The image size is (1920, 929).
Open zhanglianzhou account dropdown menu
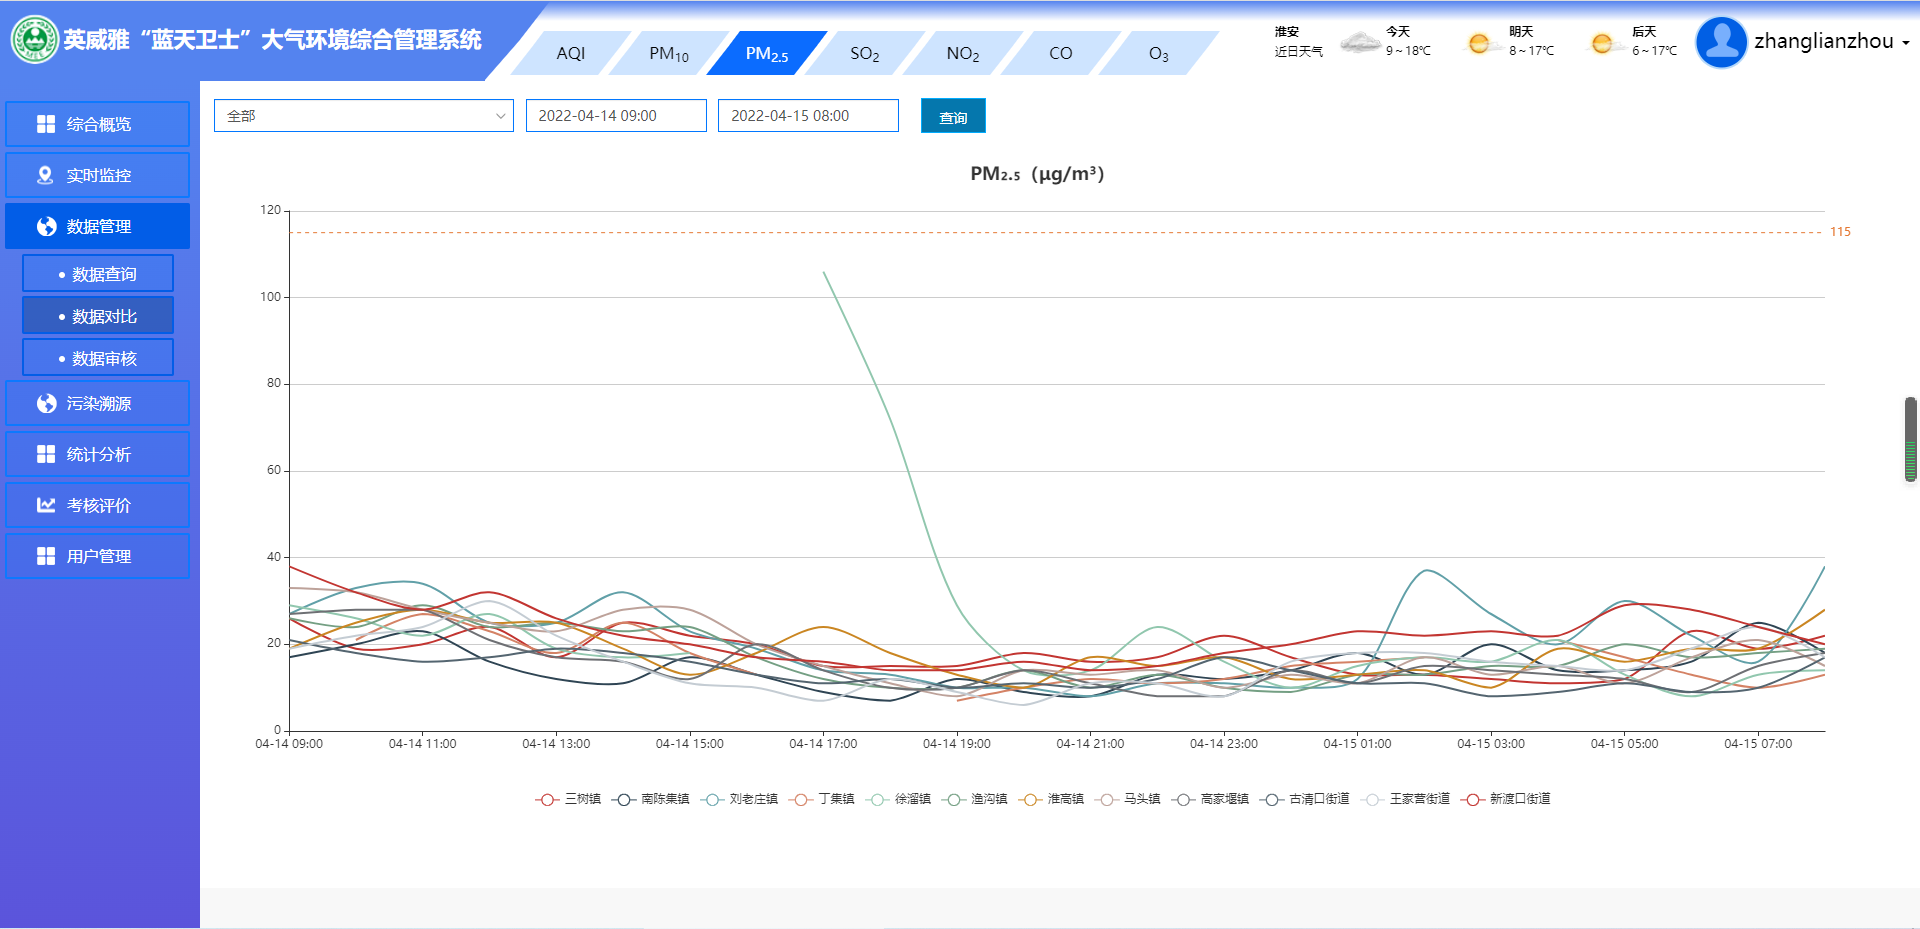pyautogui.click(x=1831, y=42)
